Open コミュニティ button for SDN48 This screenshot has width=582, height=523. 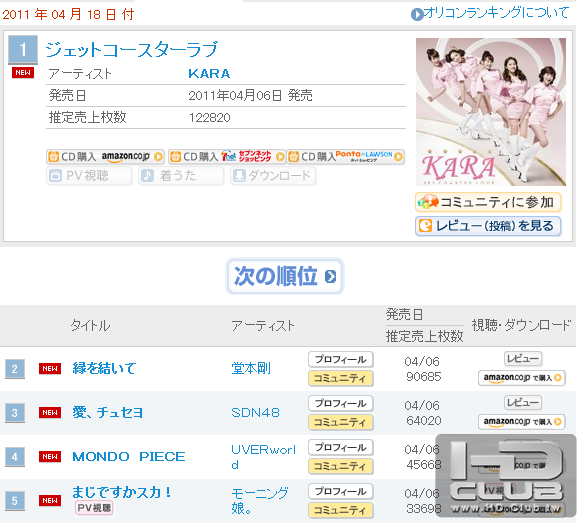coord(341,422)
